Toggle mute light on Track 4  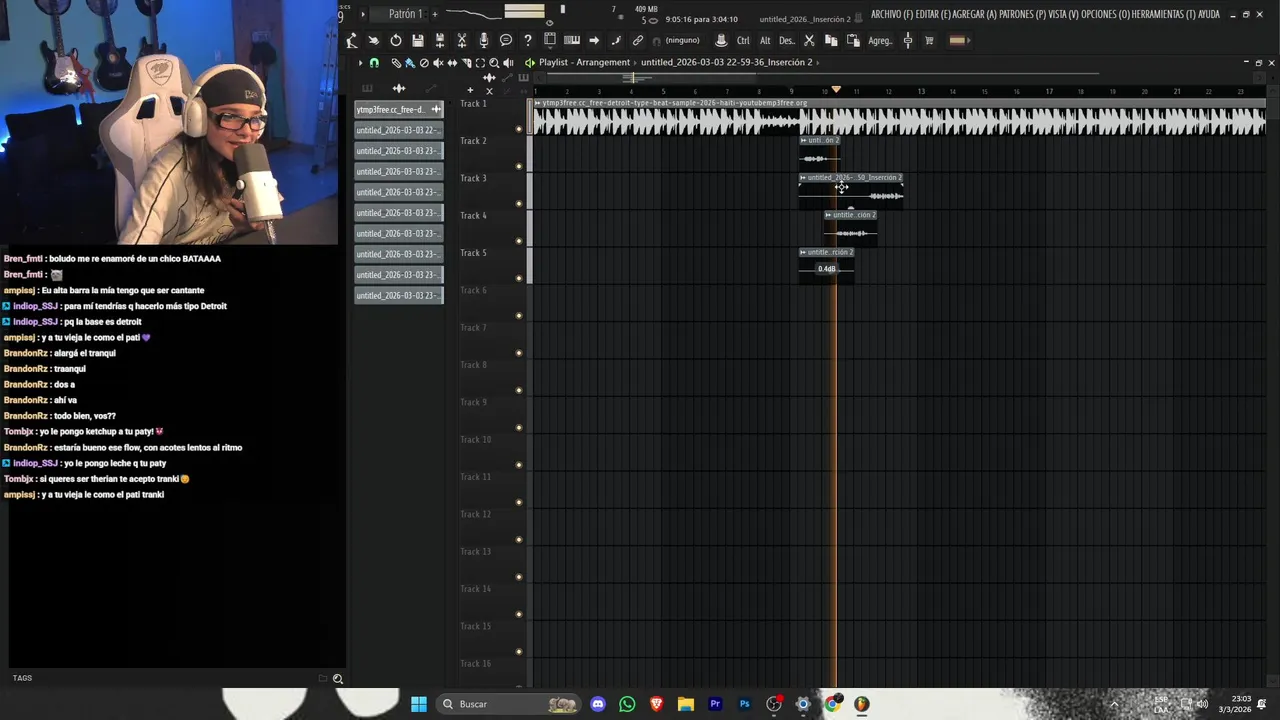pyautogui.click(x=518, y=241)
